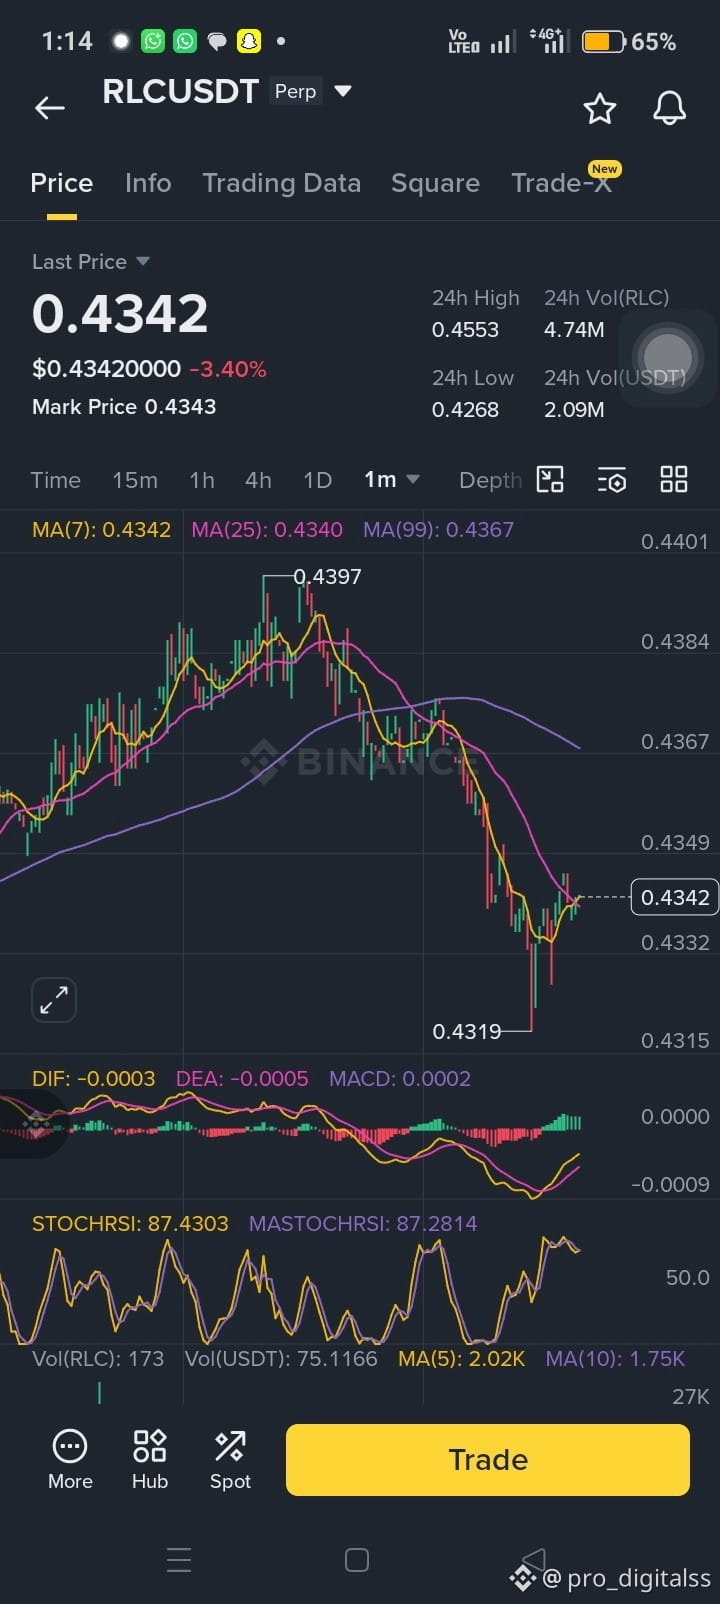Tap the battery indicator showing 65%
Image resolution: width=720 pixels, height=1604 pixels.
(629, 42)
